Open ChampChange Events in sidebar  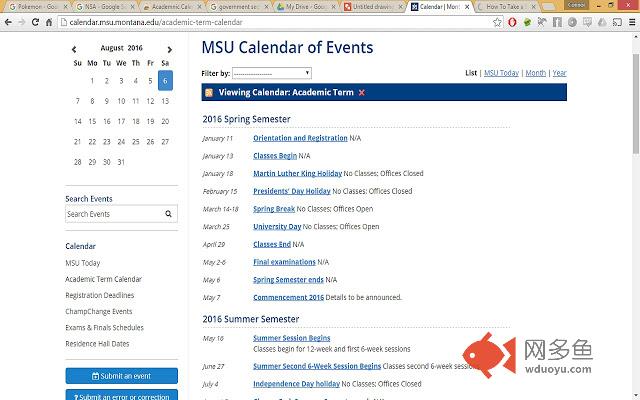coord(99,311)
